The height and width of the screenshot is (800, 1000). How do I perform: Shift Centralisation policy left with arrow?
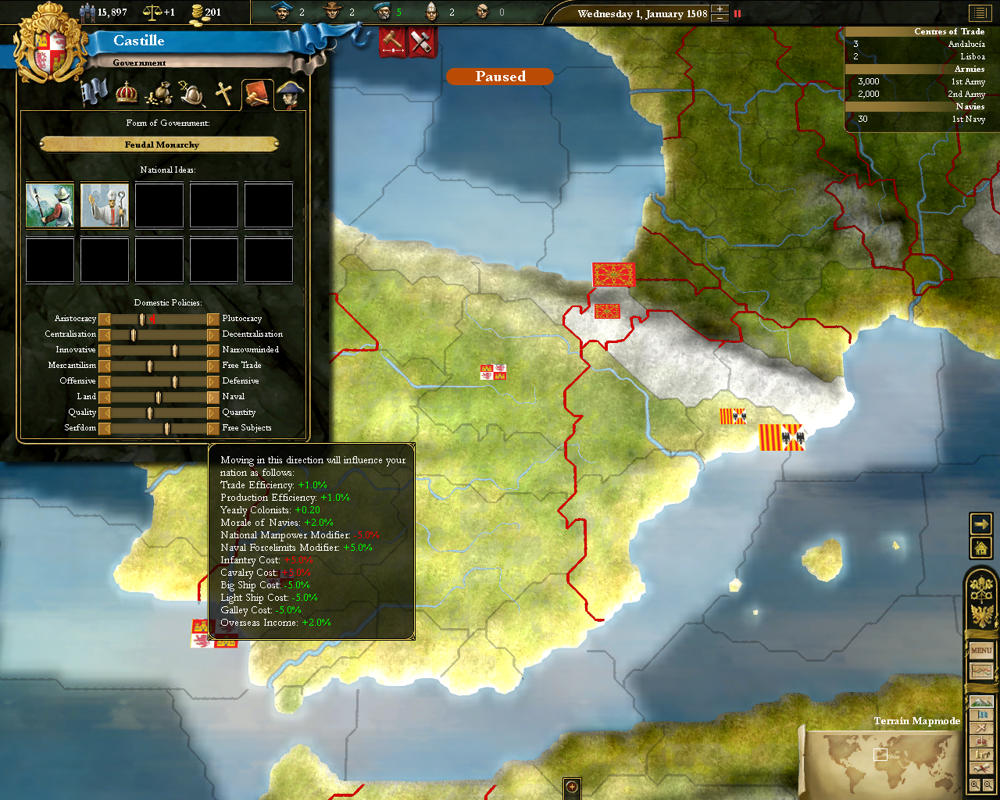point(104,335)
